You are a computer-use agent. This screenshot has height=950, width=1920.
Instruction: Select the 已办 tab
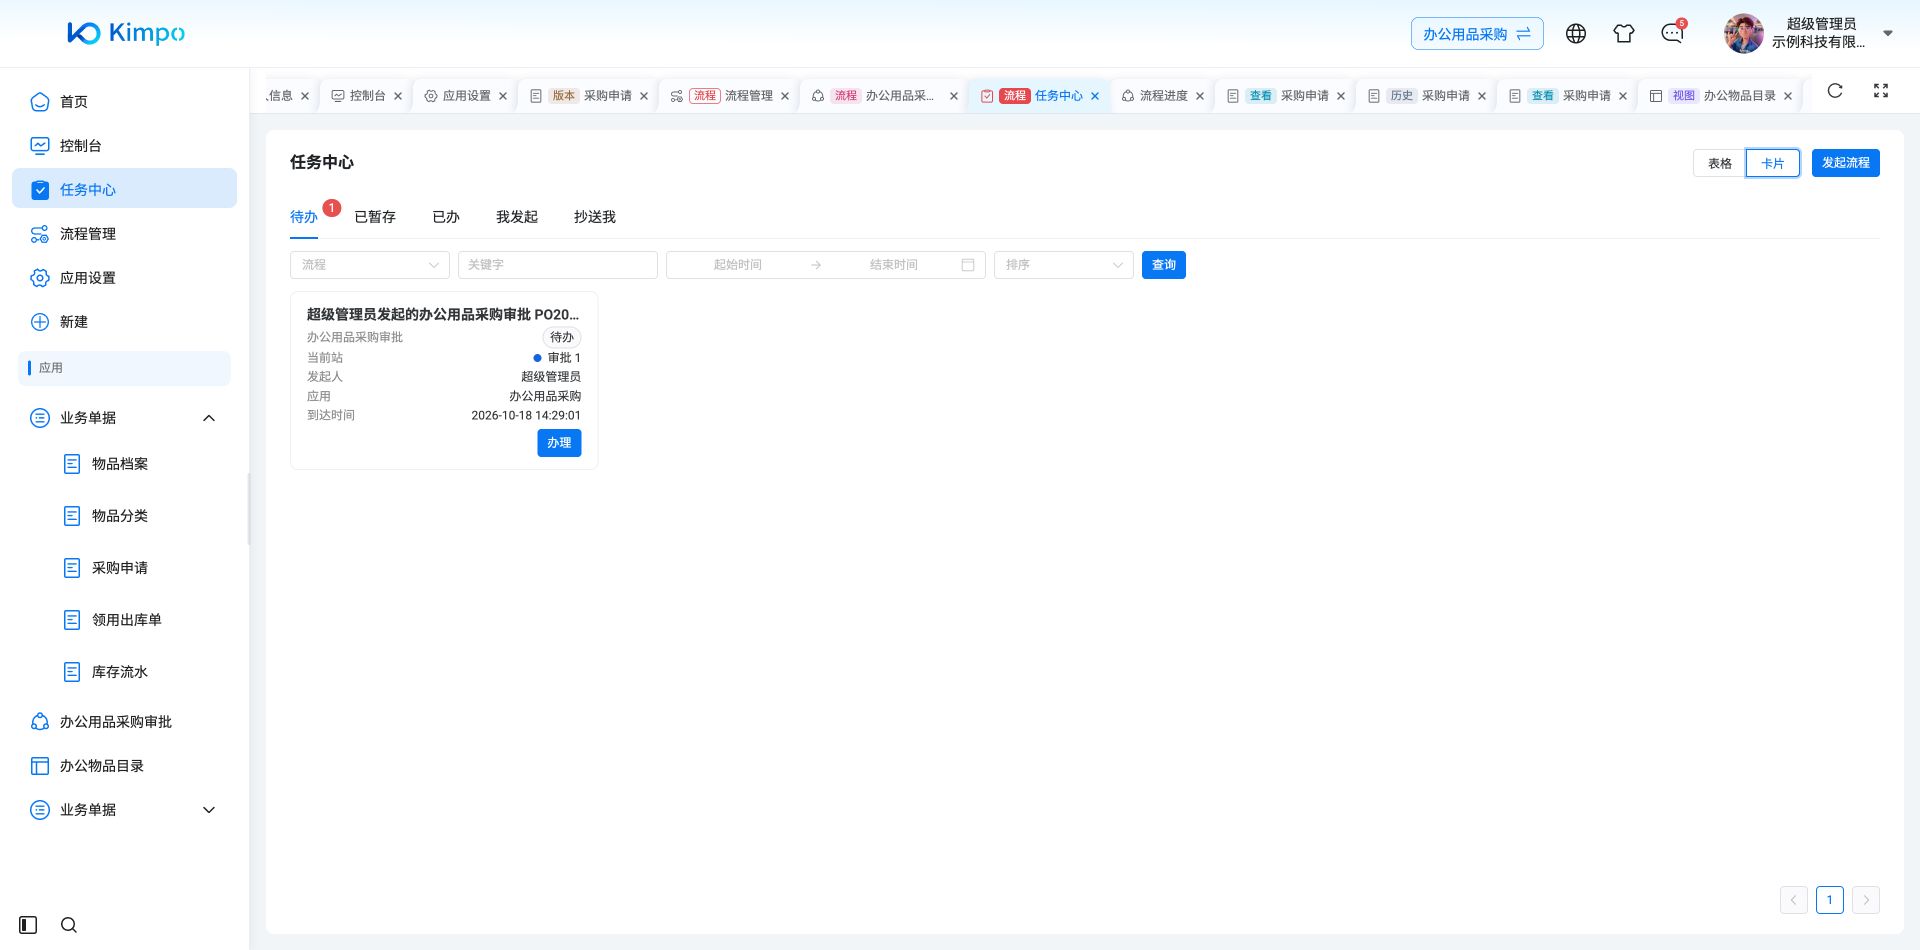[446, 217]
